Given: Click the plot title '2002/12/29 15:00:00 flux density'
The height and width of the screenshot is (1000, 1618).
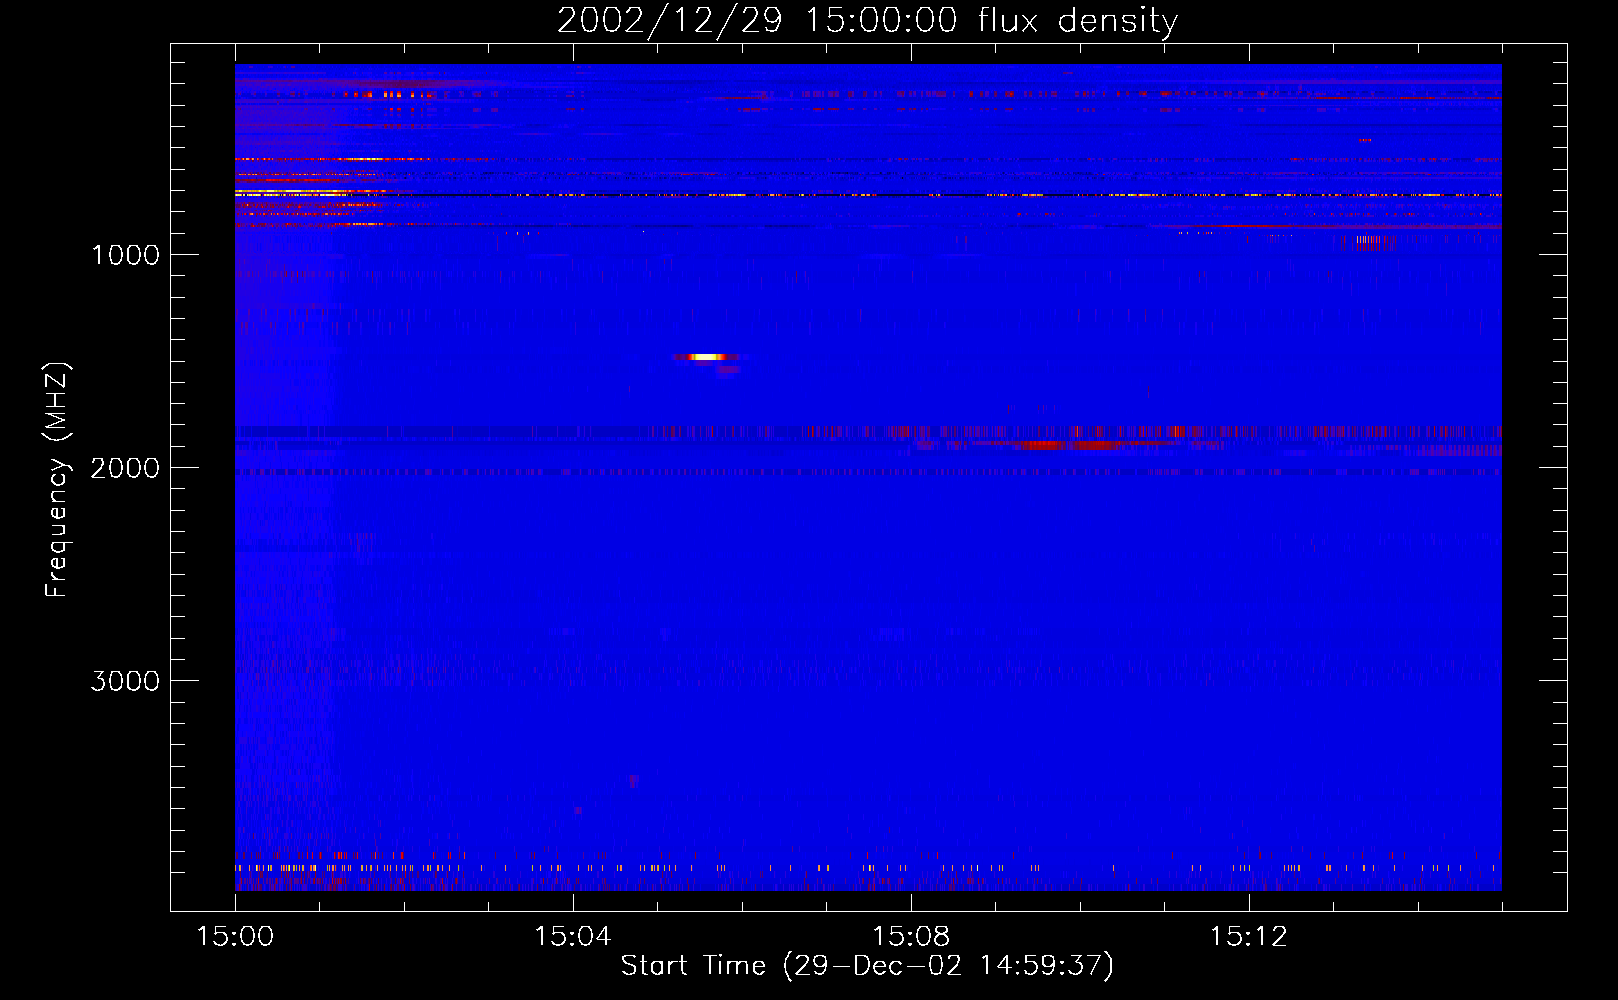Looking at the screenshot, I should click(x=867, y=20).
